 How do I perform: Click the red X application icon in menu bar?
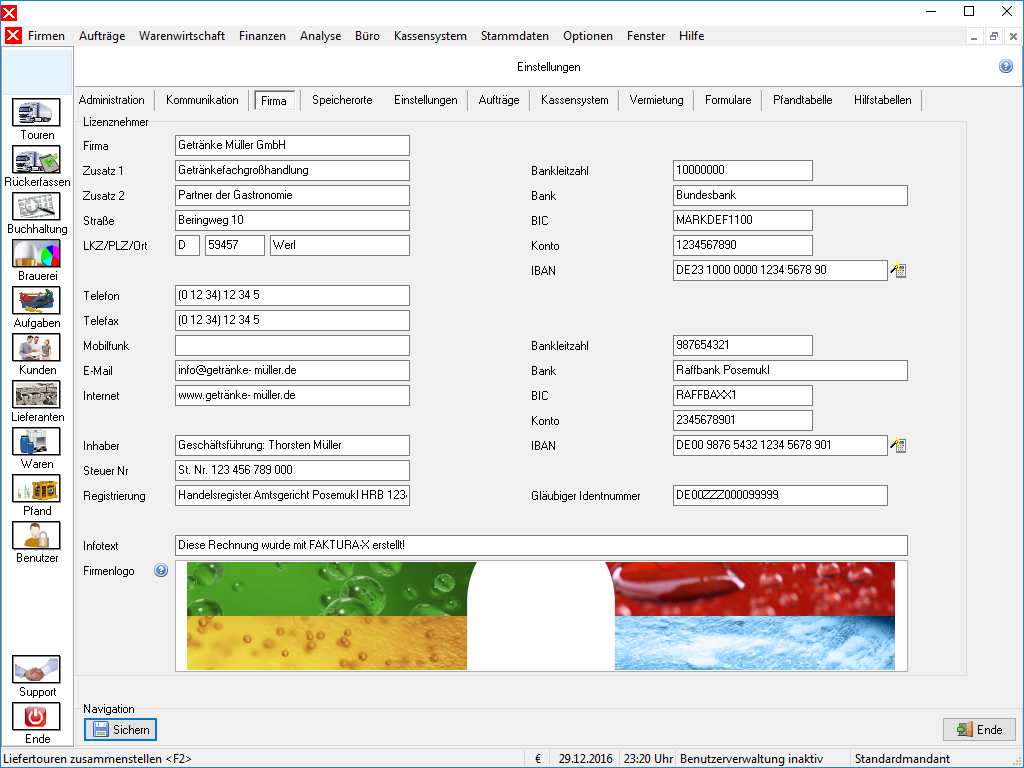13,35
